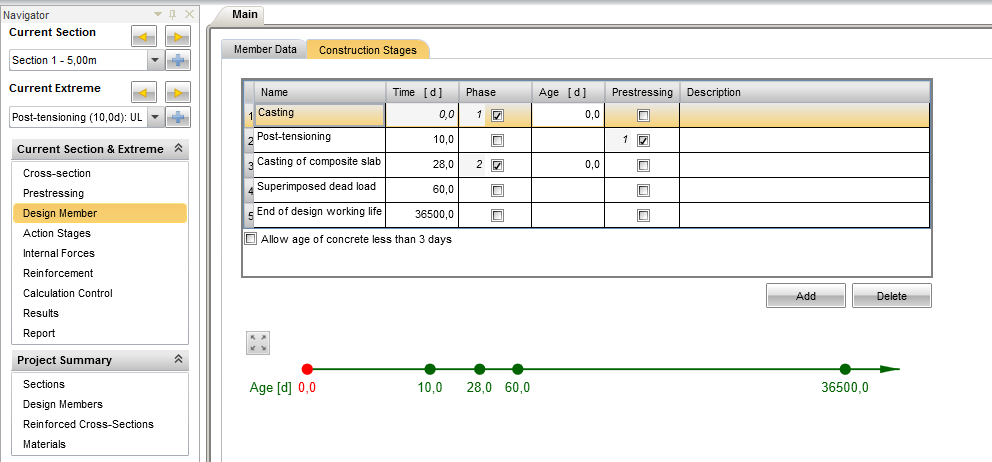Open Internal Forces in navigator
992x462 pixels.
point(58,253)
